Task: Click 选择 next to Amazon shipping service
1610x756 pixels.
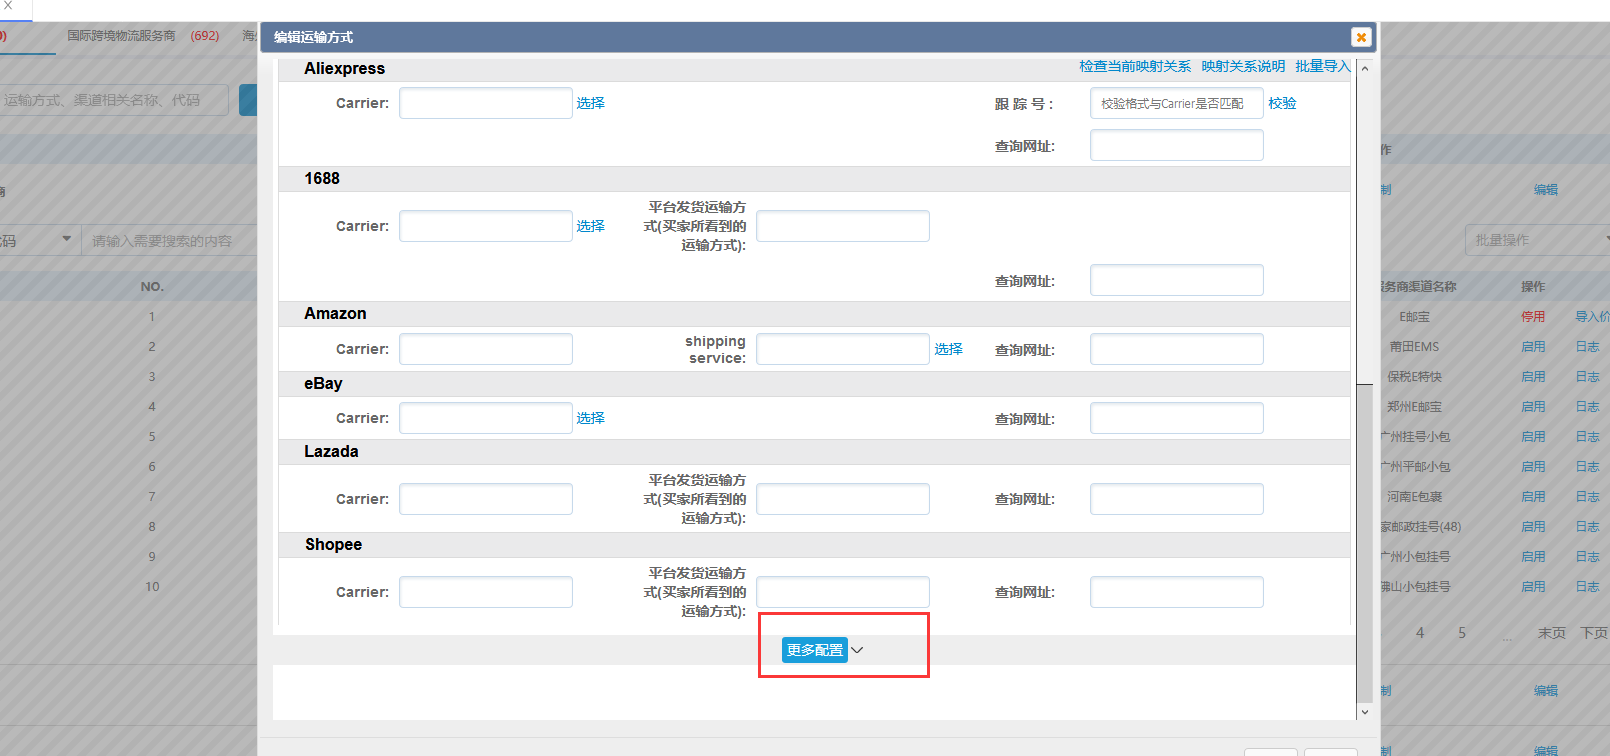Action: coord(948,349)
